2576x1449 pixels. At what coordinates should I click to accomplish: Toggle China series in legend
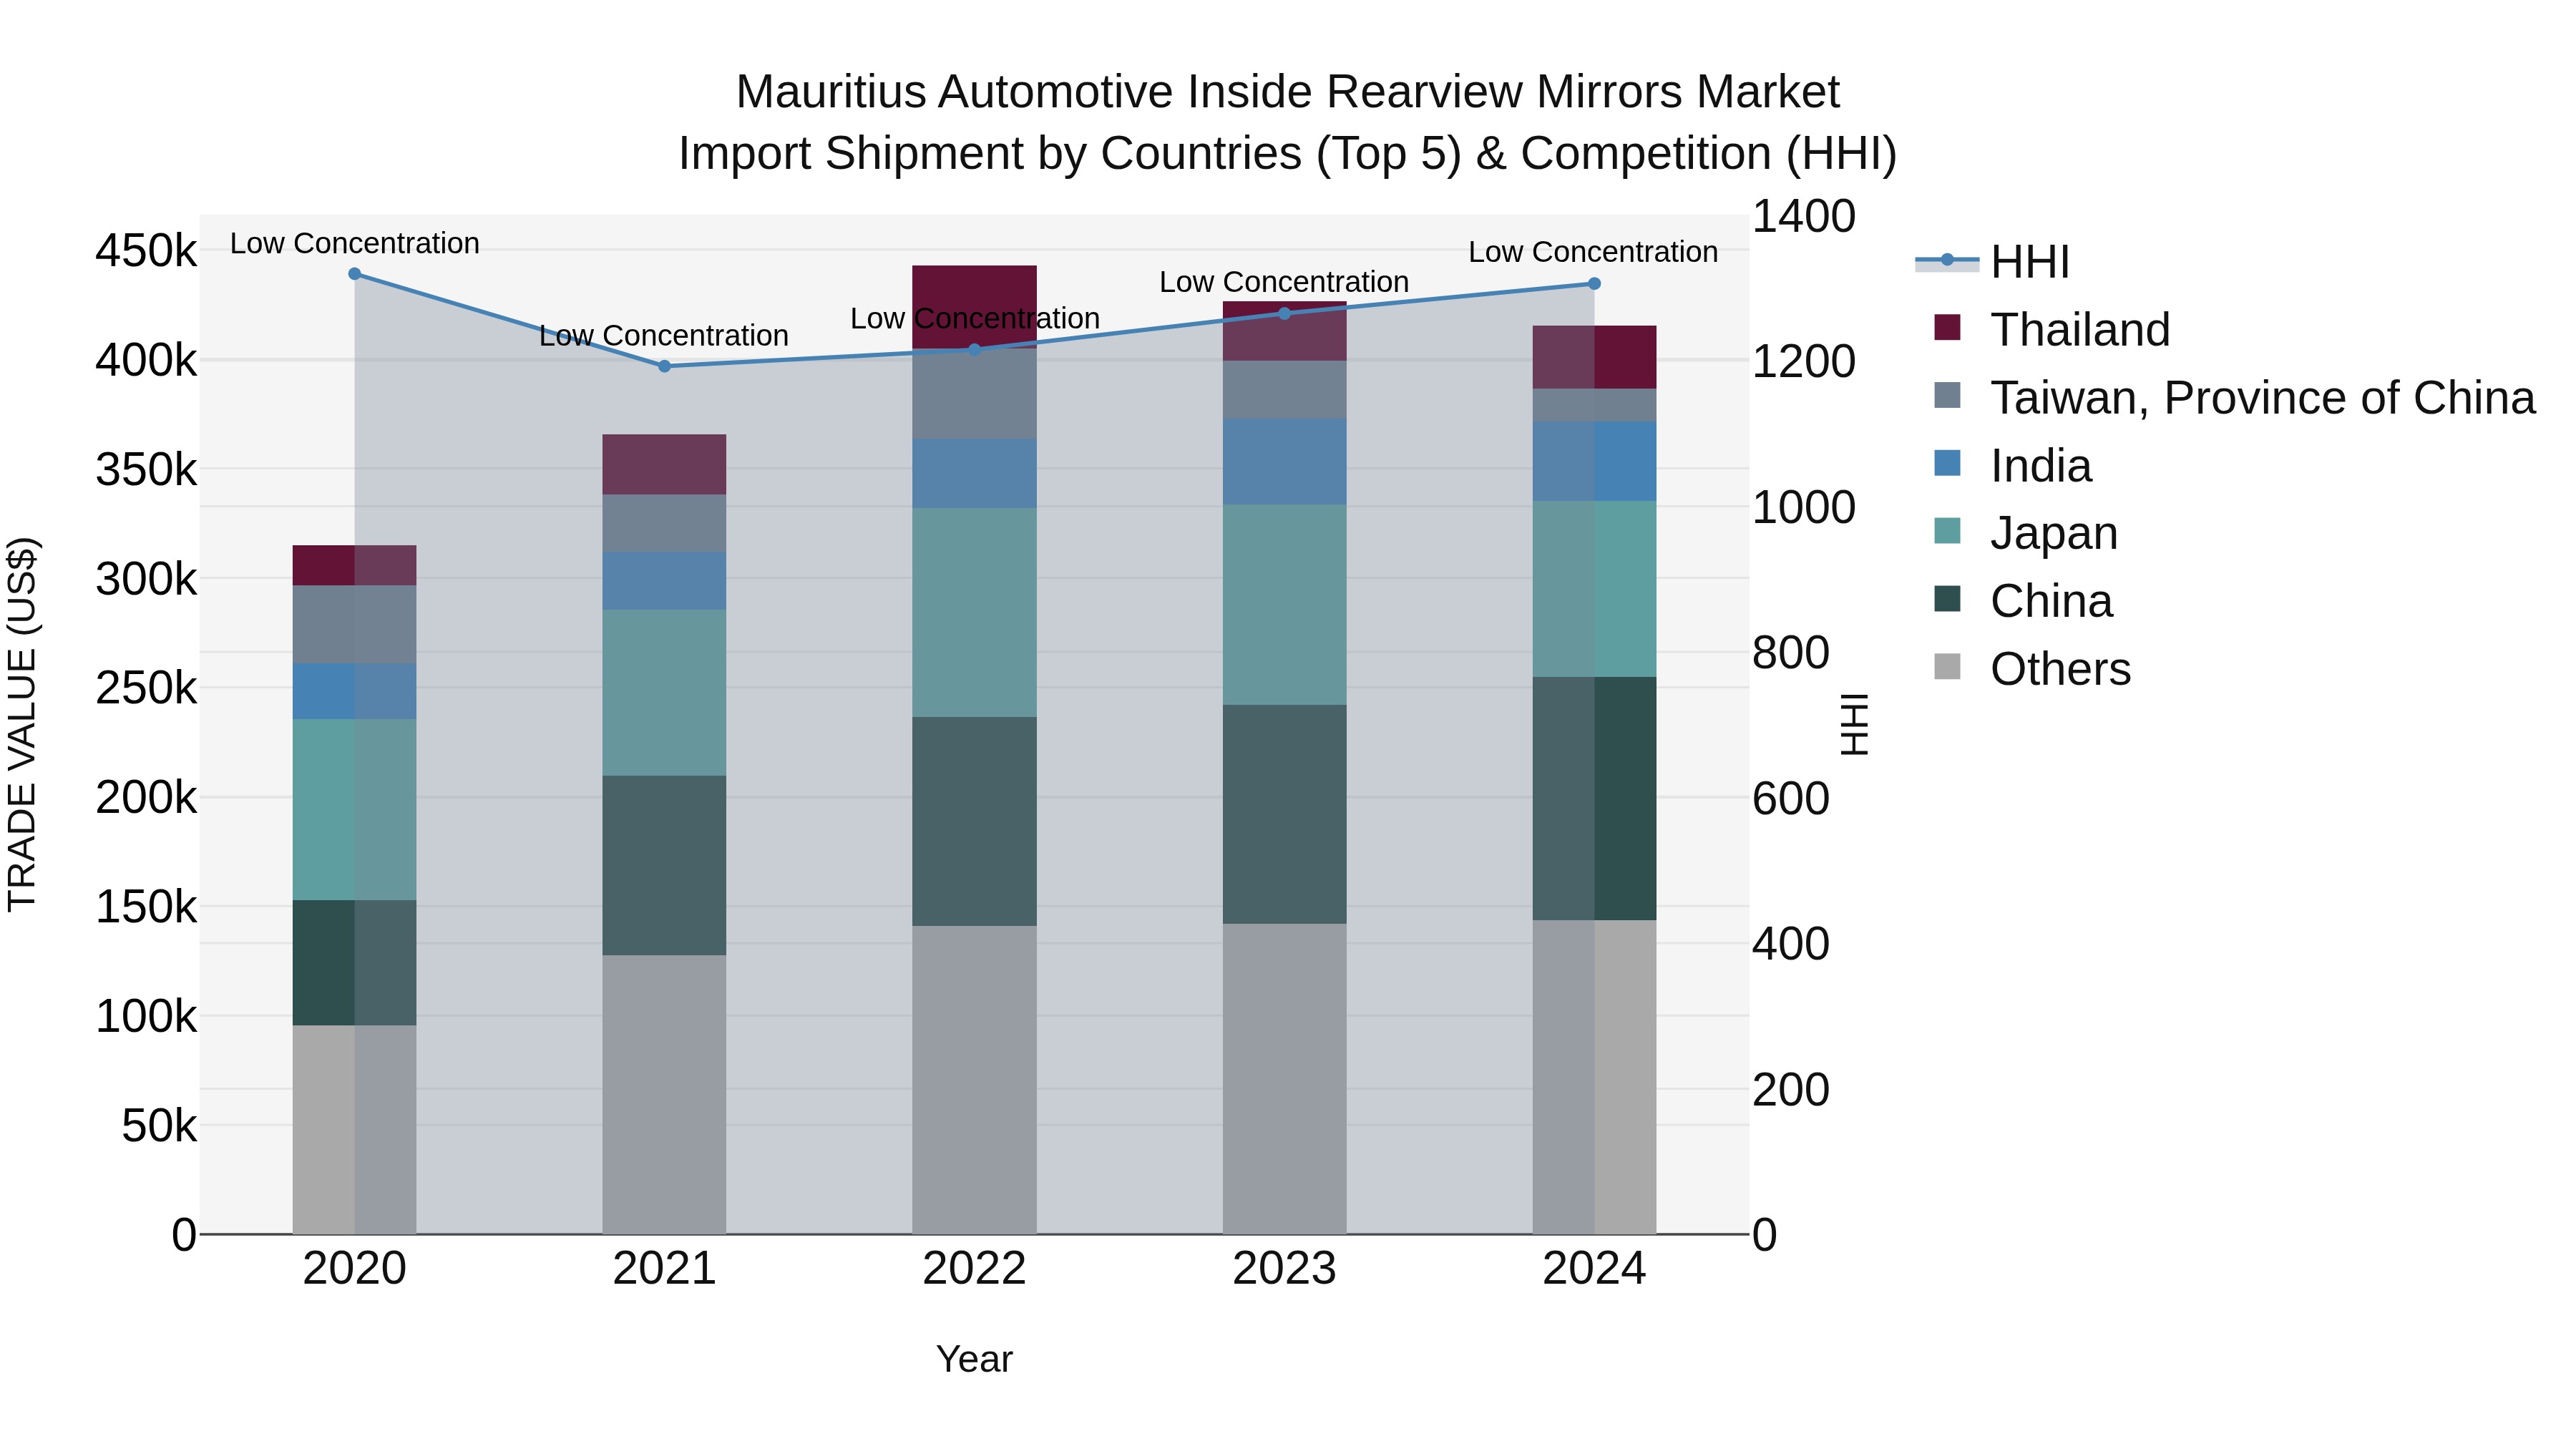pyautogui.click(x=2023, y=600)
